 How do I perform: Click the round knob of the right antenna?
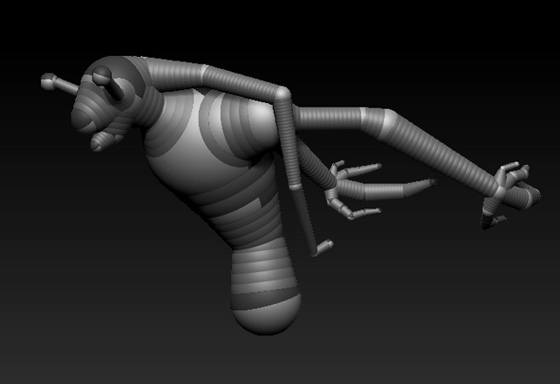click(102, 75)
